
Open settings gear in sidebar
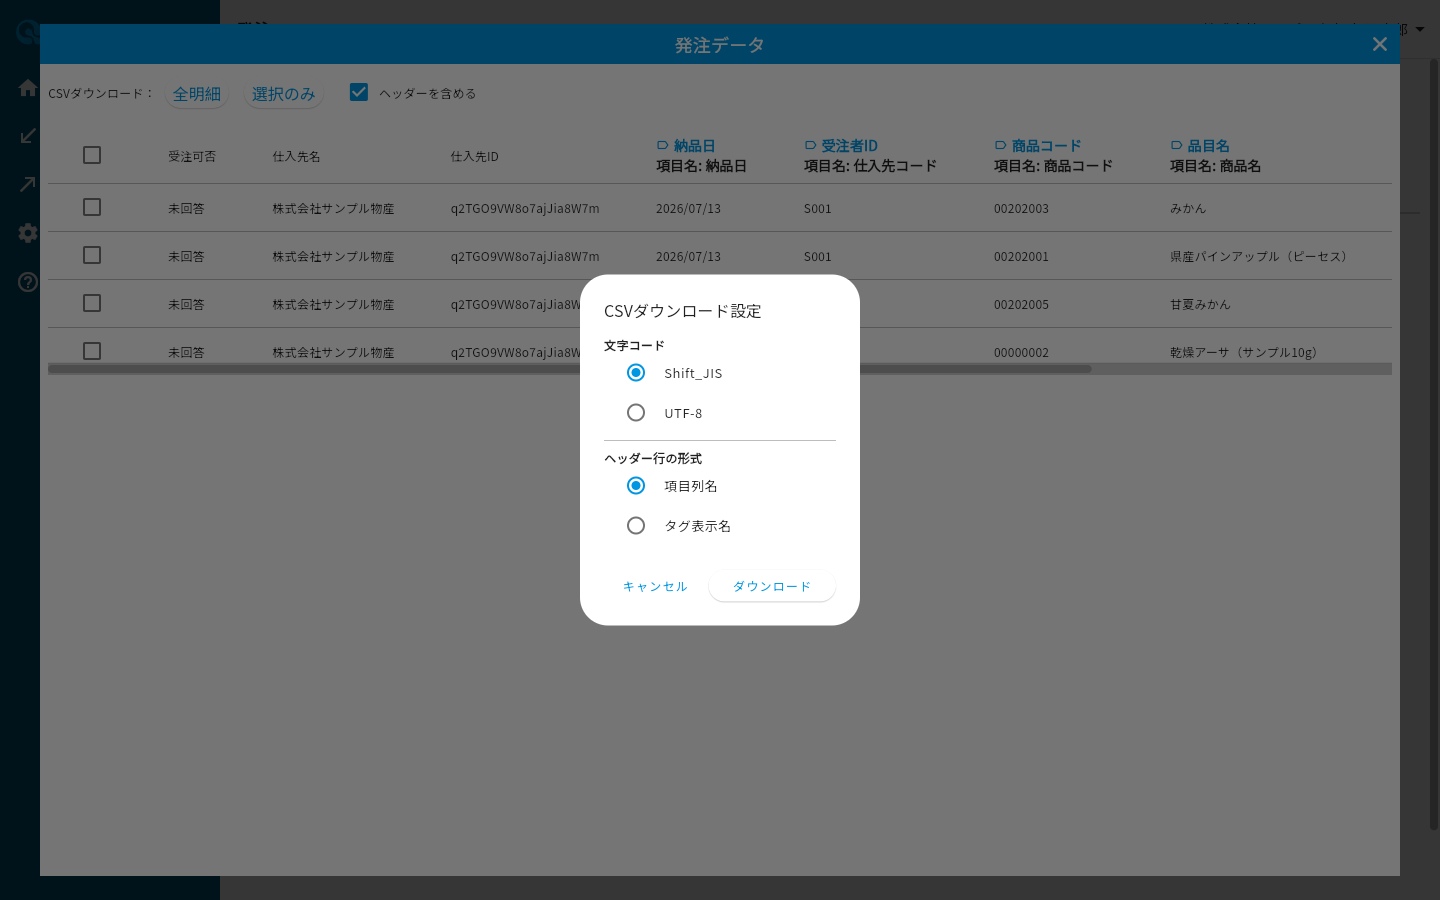pyautogui.click(x=28, y=233)
